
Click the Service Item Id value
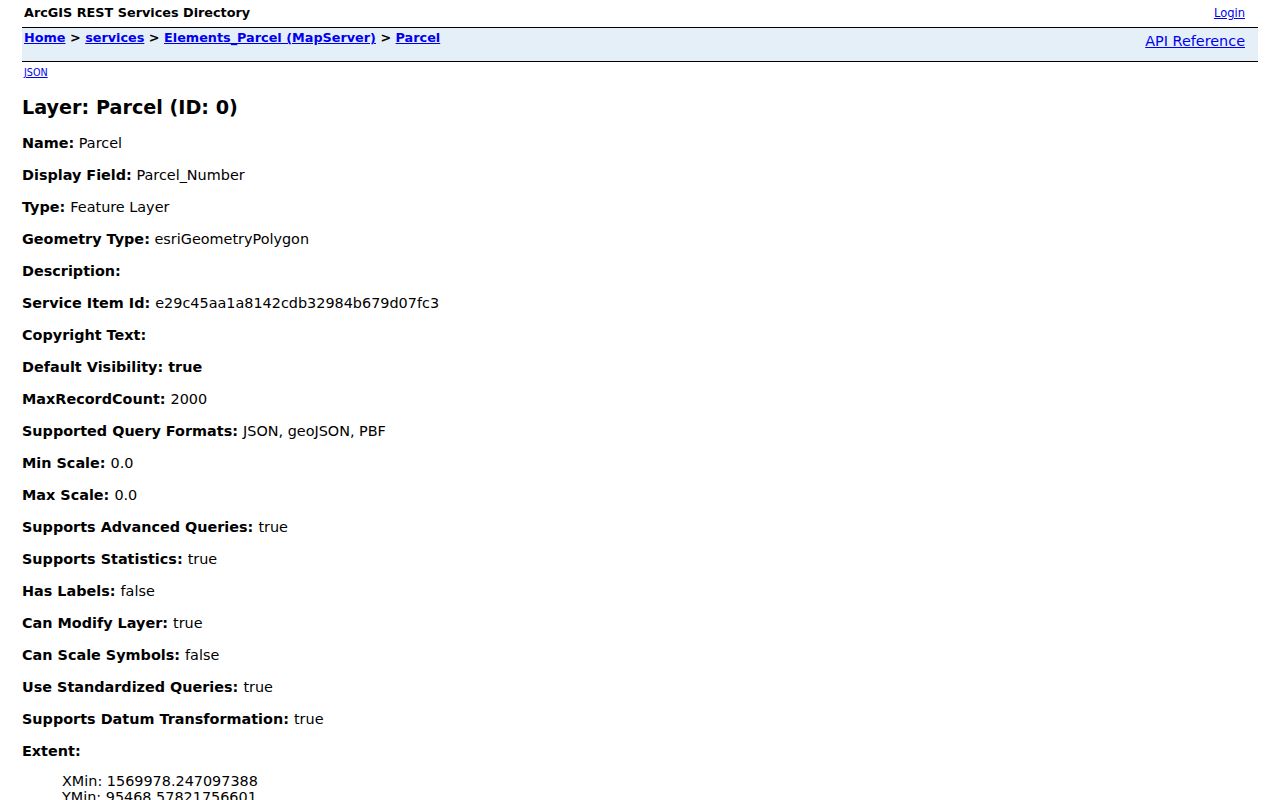click(297, 303)
